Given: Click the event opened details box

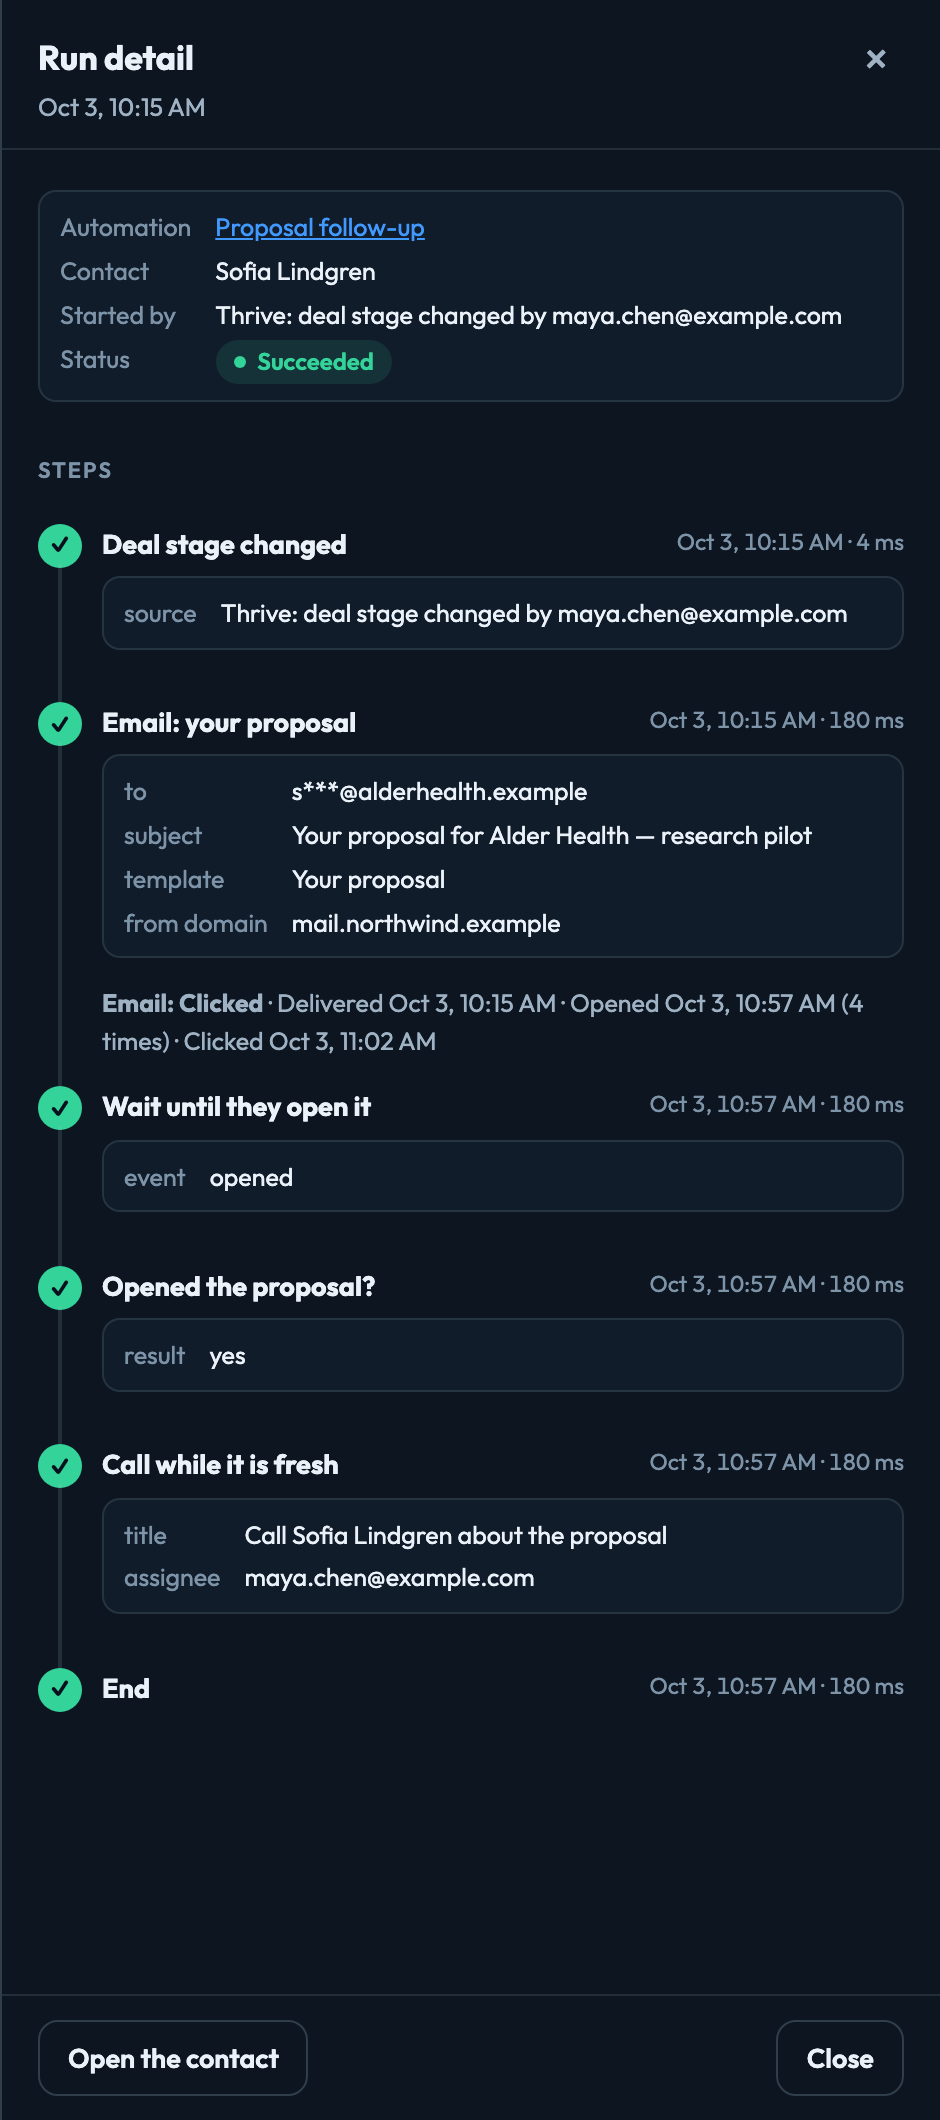Looking at the screenshot, I should point(503,1177).
